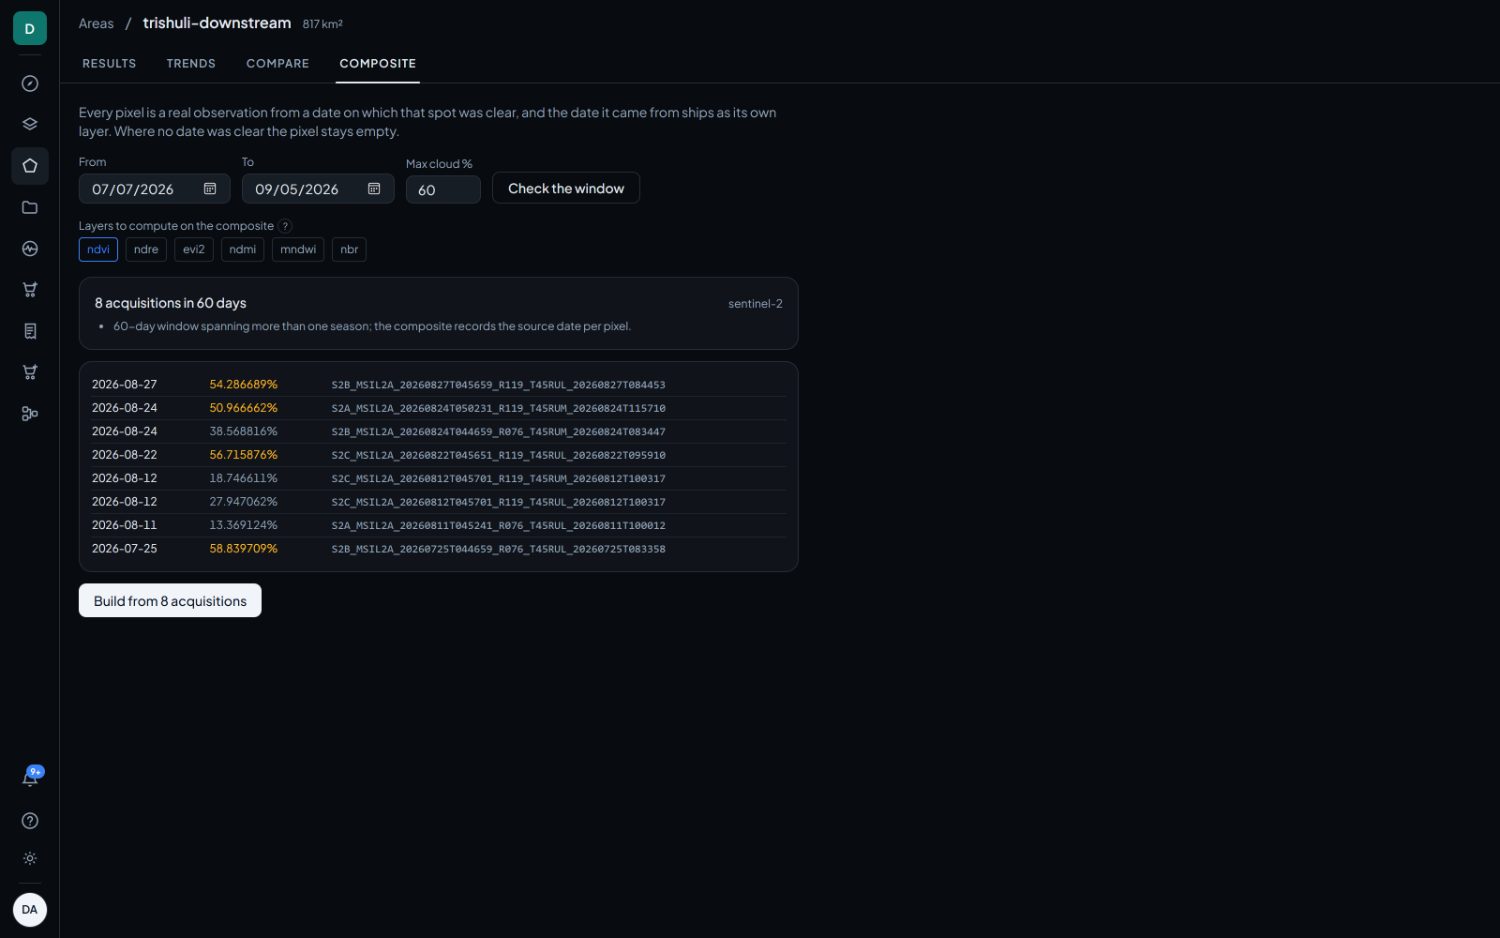
Task: Click cloud value 38.568816%
Action: [x=244, y=432]
